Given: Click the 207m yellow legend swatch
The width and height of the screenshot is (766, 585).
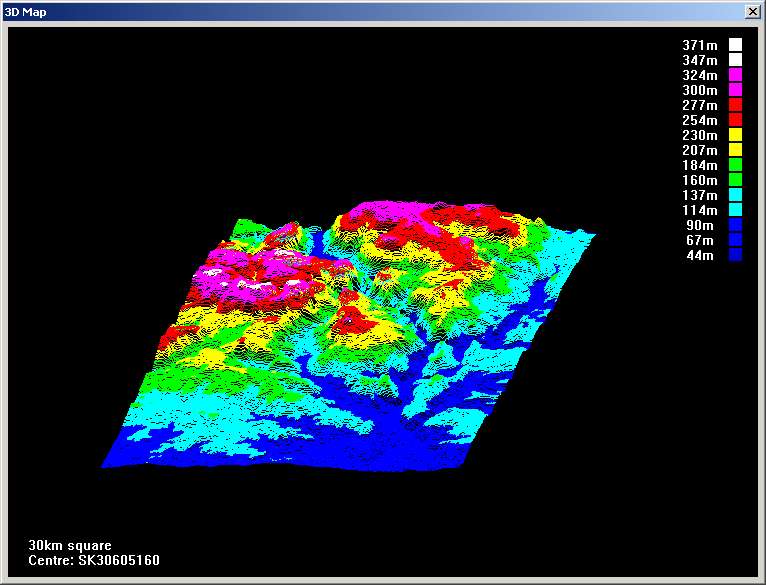Looking at the screenshot, I should [735, 150].
